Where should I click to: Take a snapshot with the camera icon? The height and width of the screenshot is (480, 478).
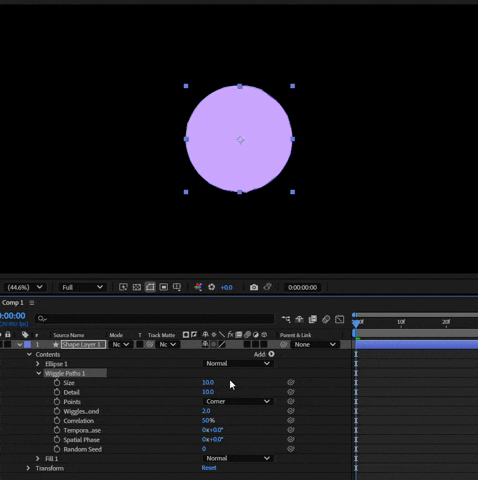(x=254, y=287)
